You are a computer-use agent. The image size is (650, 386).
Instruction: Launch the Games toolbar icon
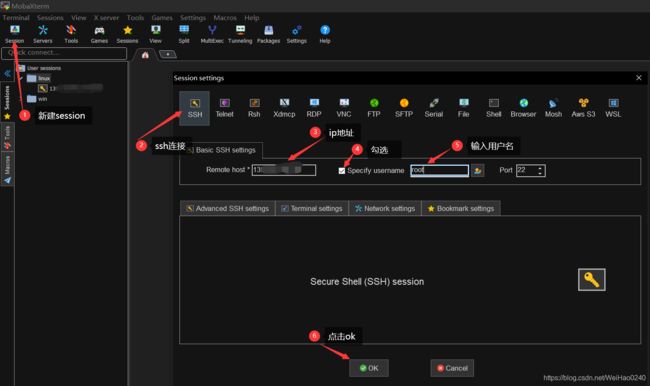(99, 34)
